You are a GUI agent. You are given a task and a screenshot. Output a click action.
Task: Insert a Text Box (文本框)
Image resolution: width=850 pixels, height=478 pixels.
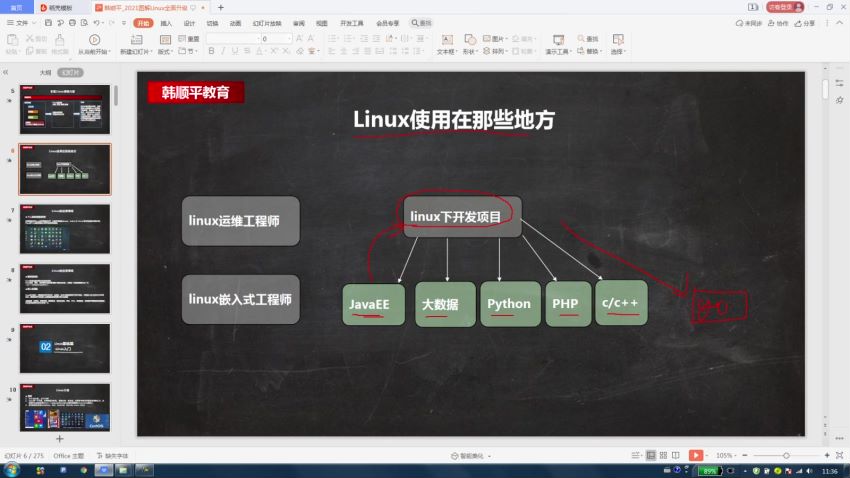point(446,44)
